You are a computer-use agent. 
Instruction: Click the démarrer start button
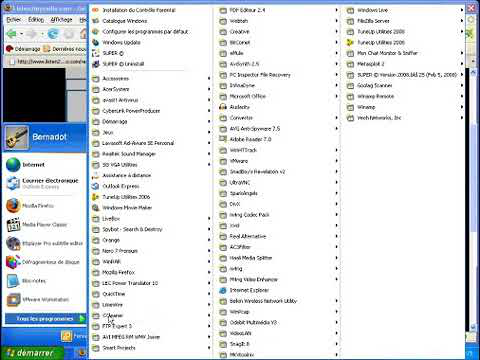31,353
